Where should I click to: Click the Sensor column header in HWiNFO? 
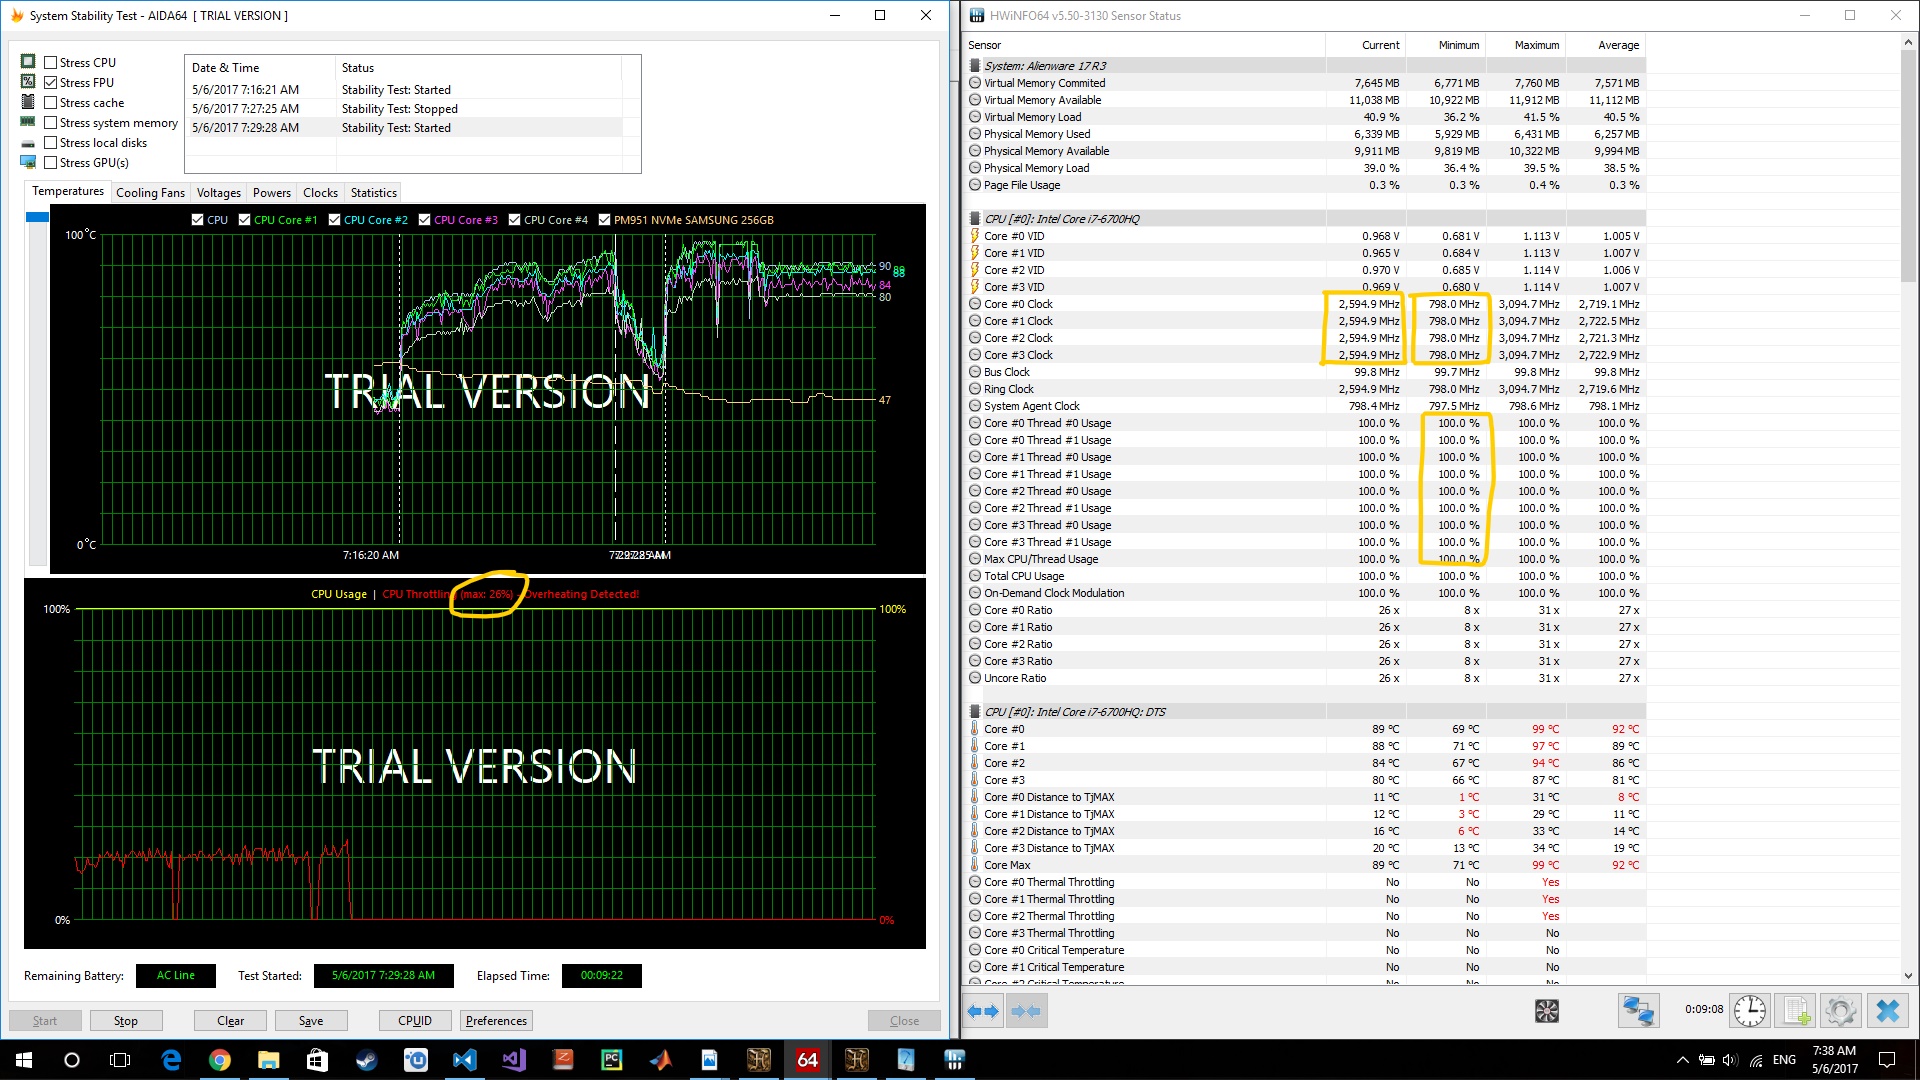coord(1144,45)
